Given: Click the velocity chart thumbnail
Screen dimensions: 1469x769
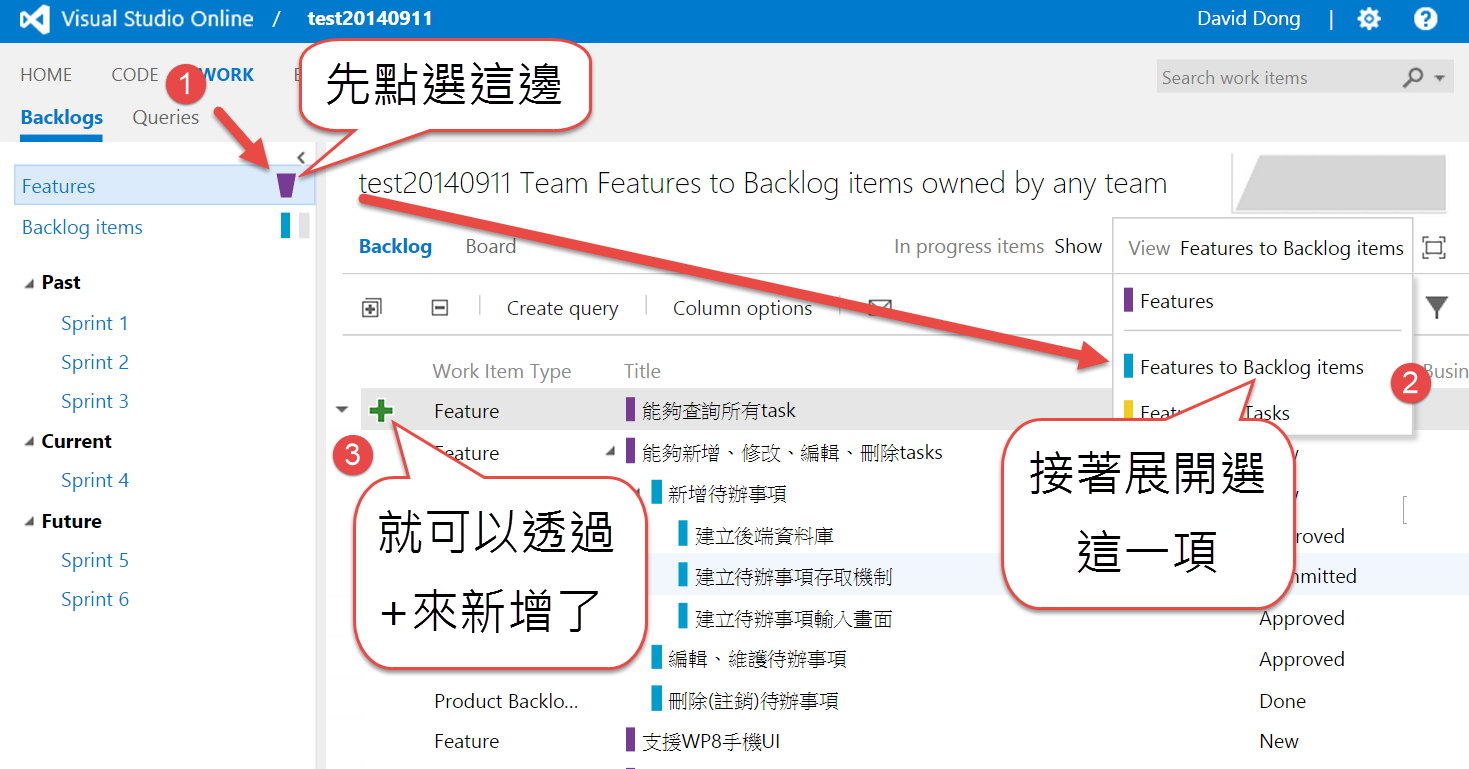Looking at the screenshot, I should pos(1341,183).
